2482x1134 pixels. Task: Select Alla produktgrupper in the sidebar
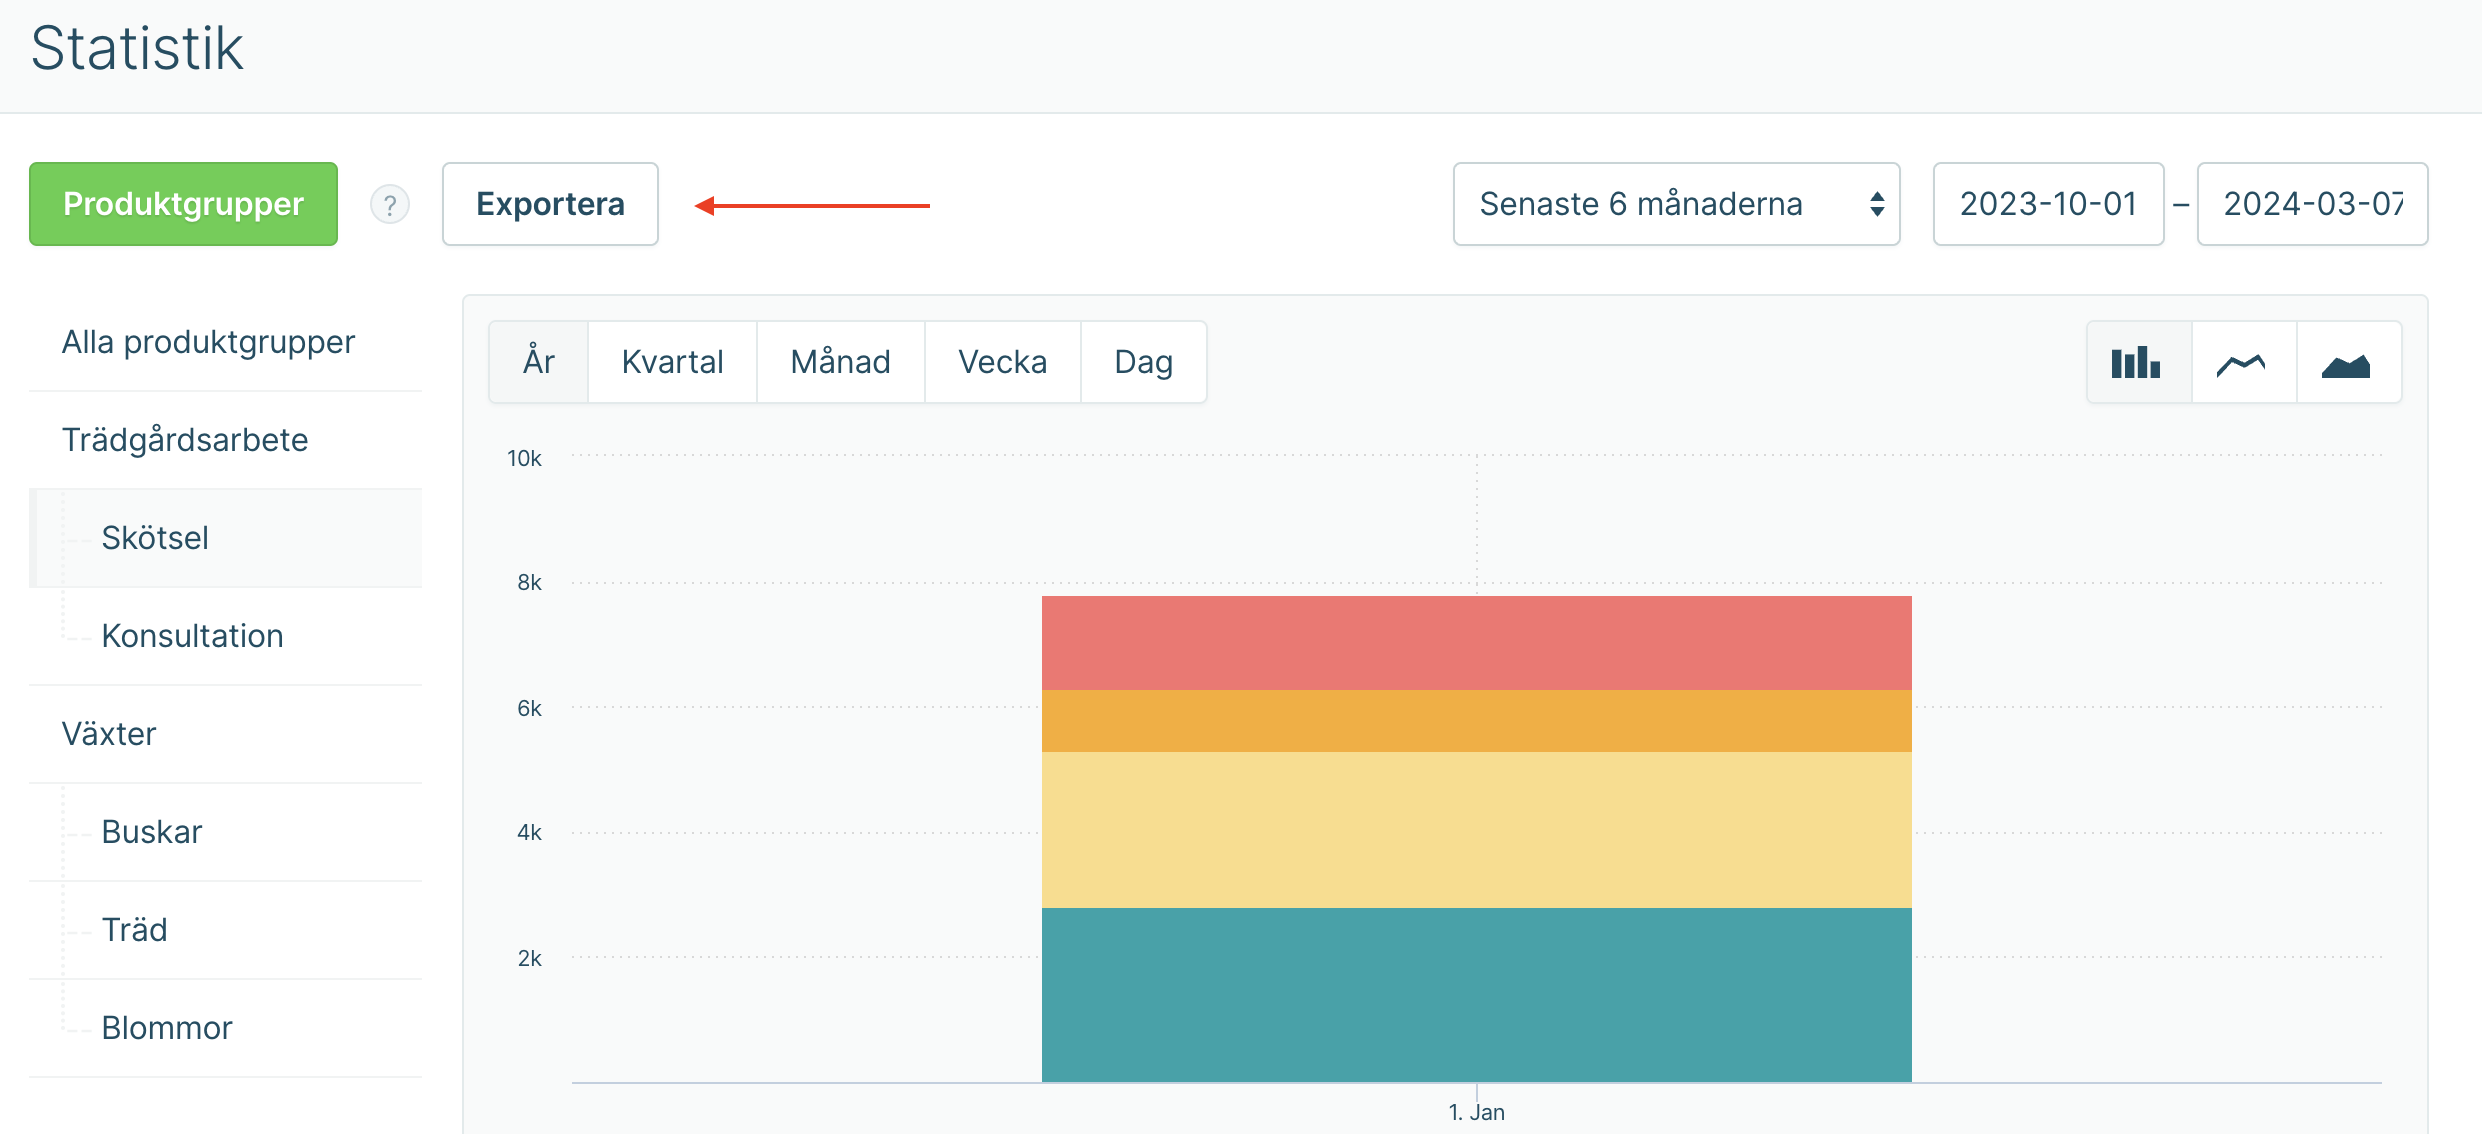[x=226, y=342]
